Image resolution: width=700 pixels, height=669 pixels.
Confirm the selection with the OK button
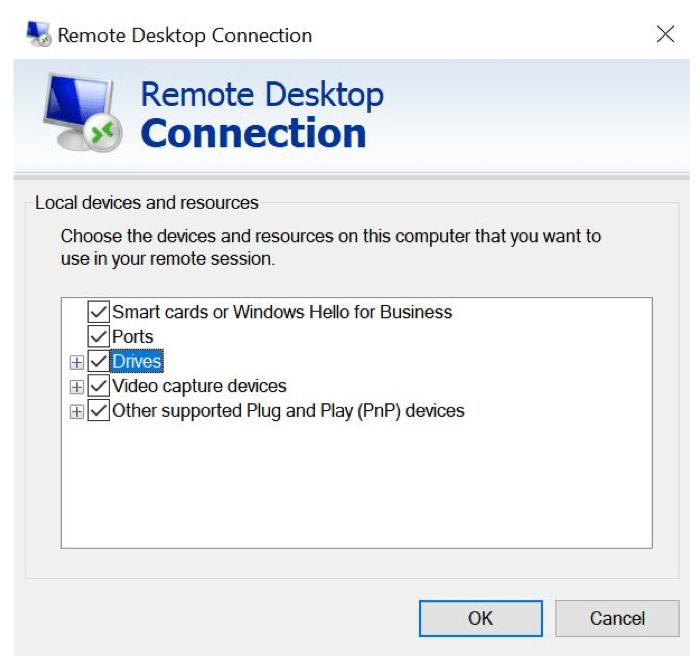tap(480, 618)
